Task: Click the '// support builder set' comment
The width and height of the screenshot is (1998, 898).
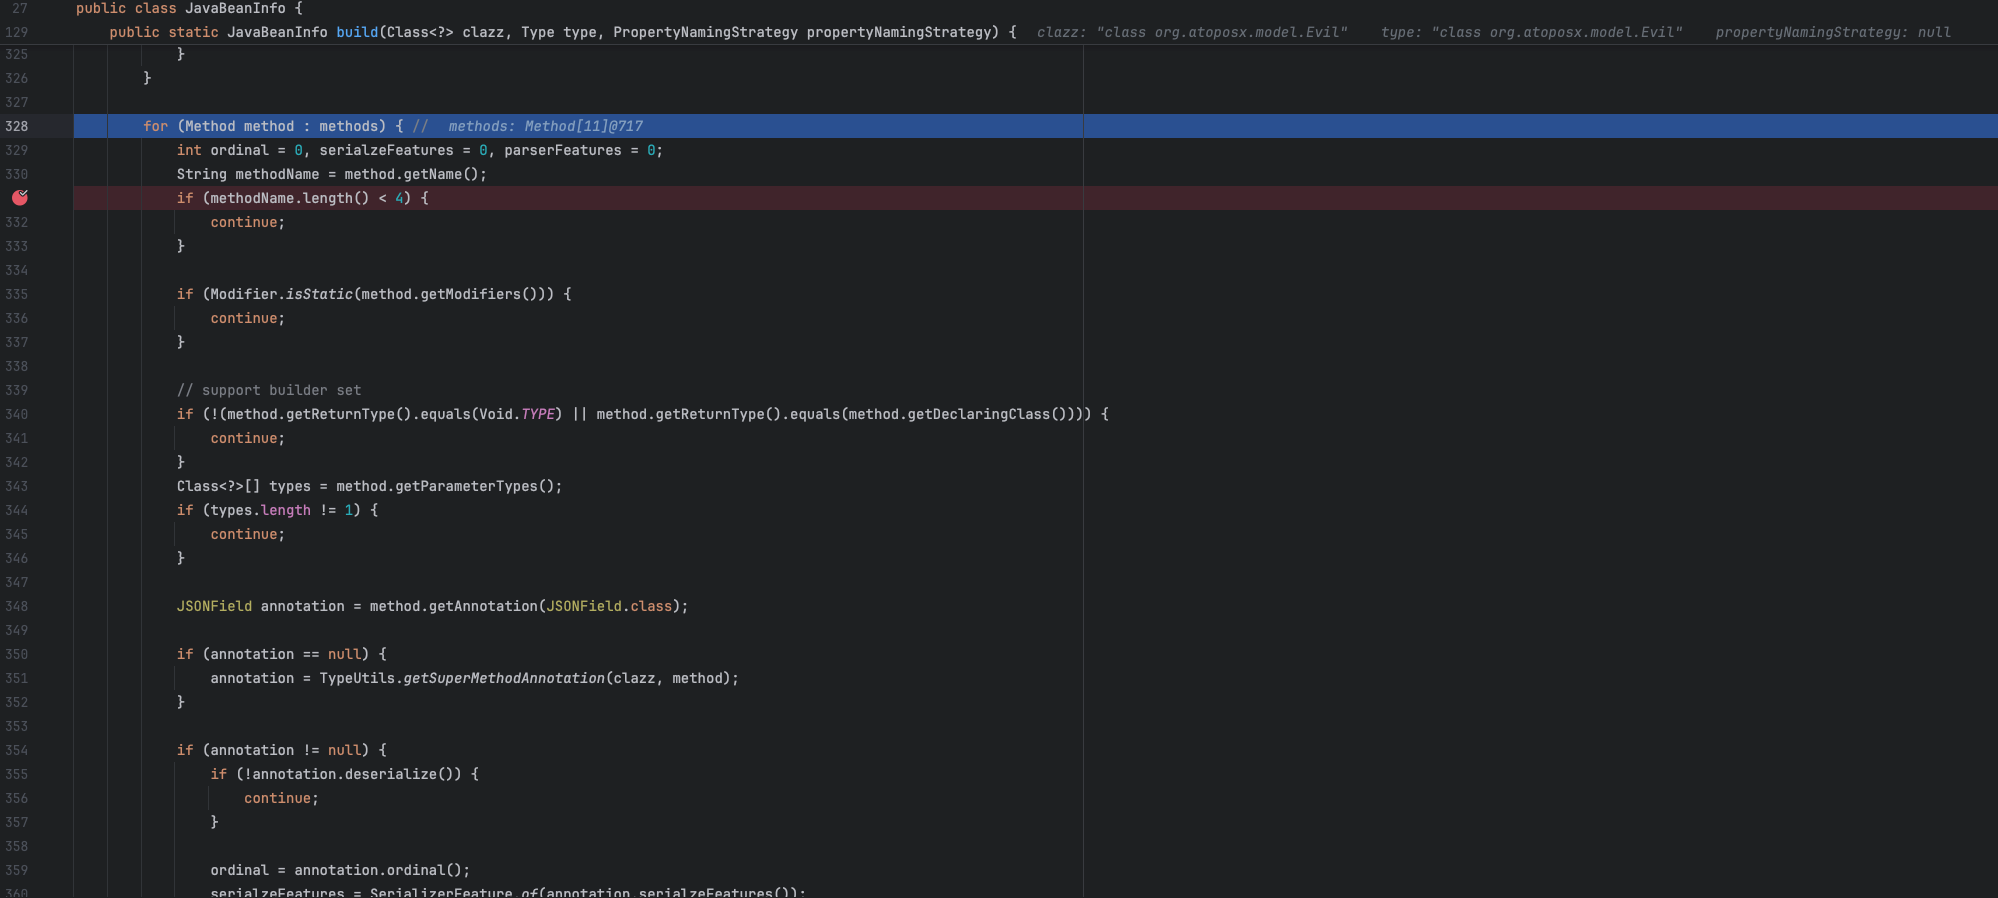Action: click(269, 391)
